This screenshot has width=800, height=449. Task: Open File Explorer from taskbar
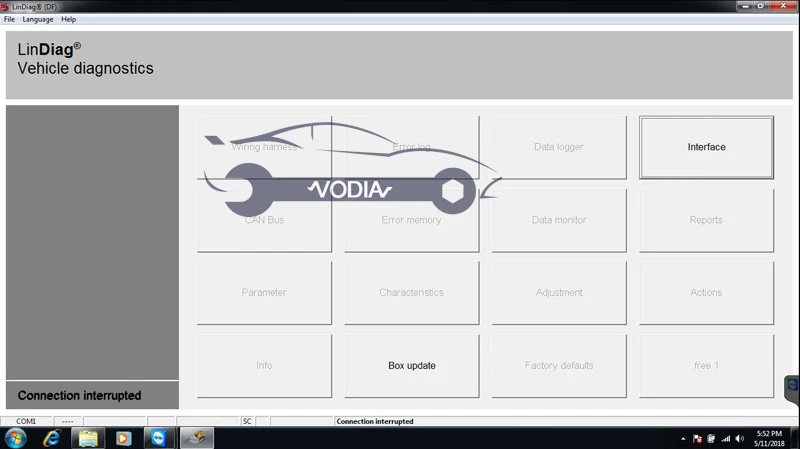coord(88,438)
